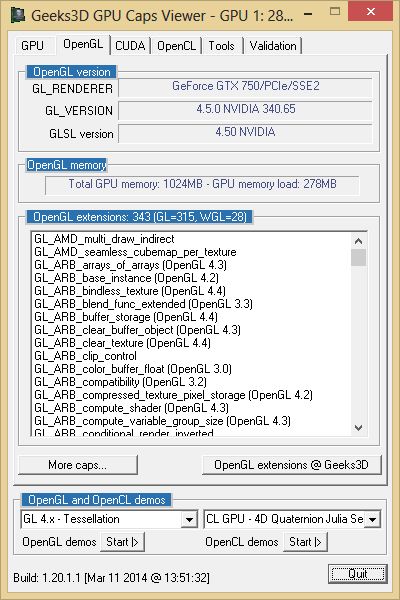Screen dimensions: 400x600
Task: Start the OpenCL demo
Action: [x=305, y=542]
